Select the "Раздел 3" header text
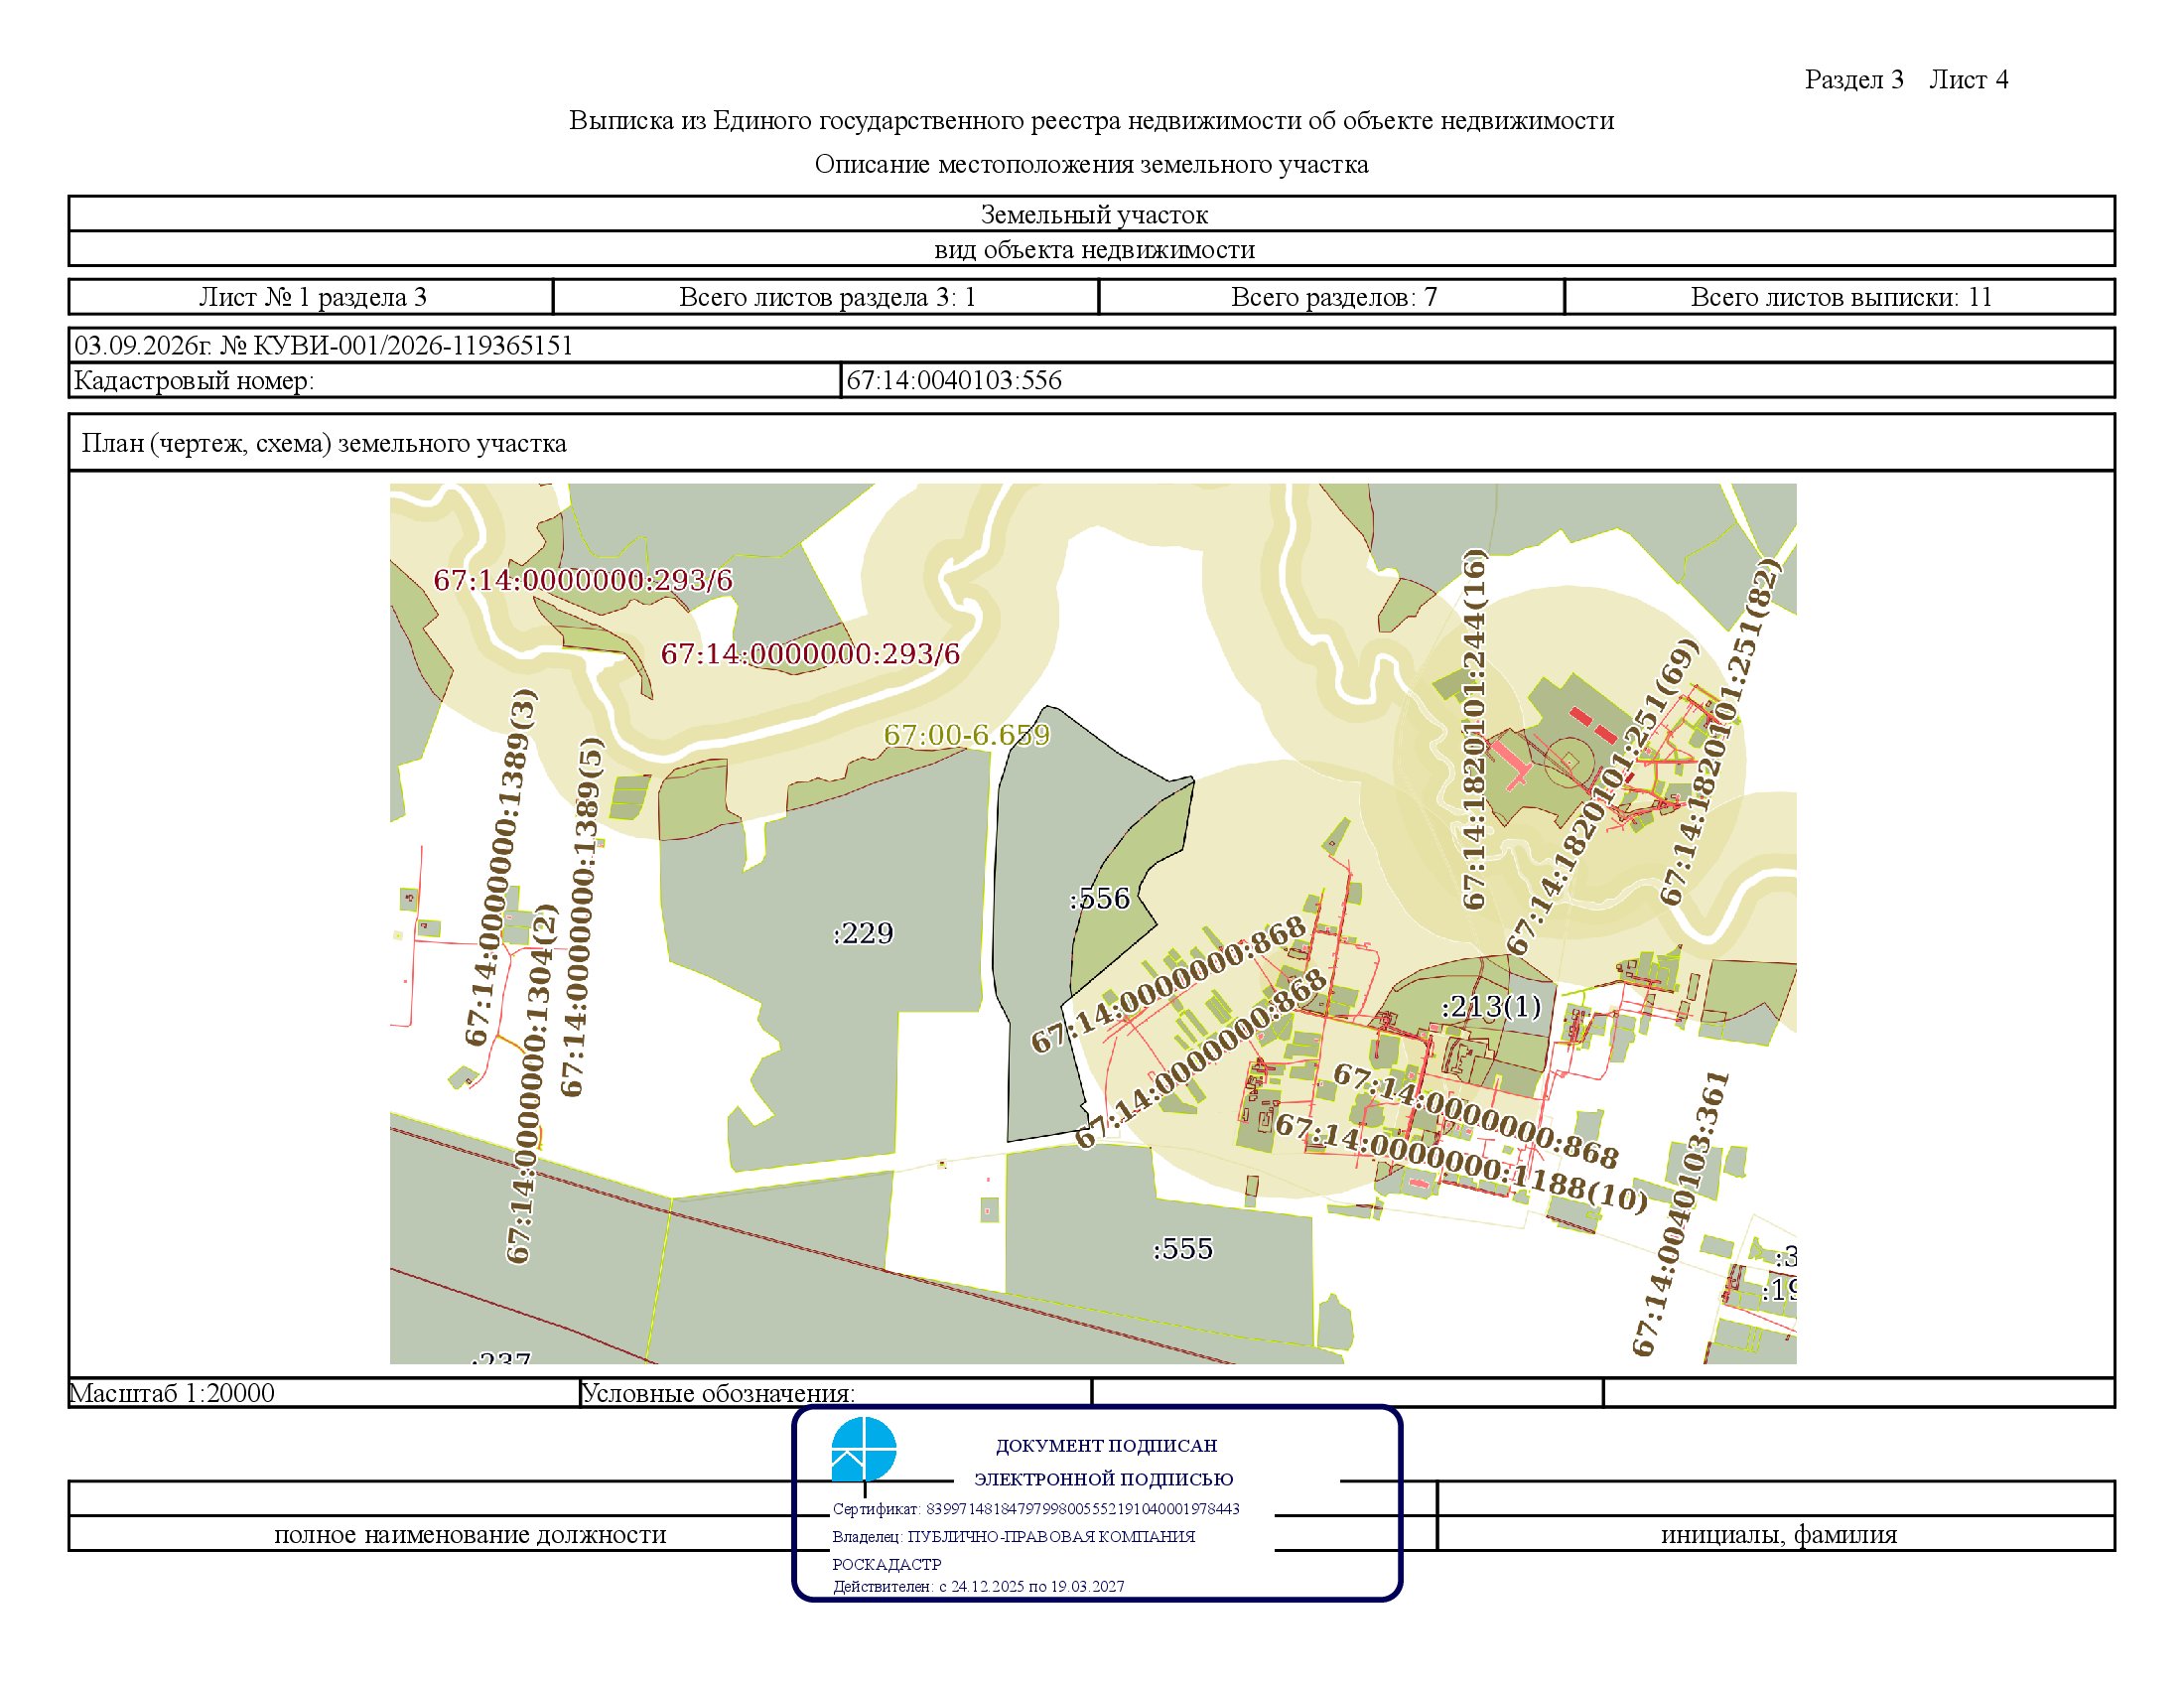The height and width of the screenshot is (1688, 2184). pyautogui.click(x=1854, y=80)
